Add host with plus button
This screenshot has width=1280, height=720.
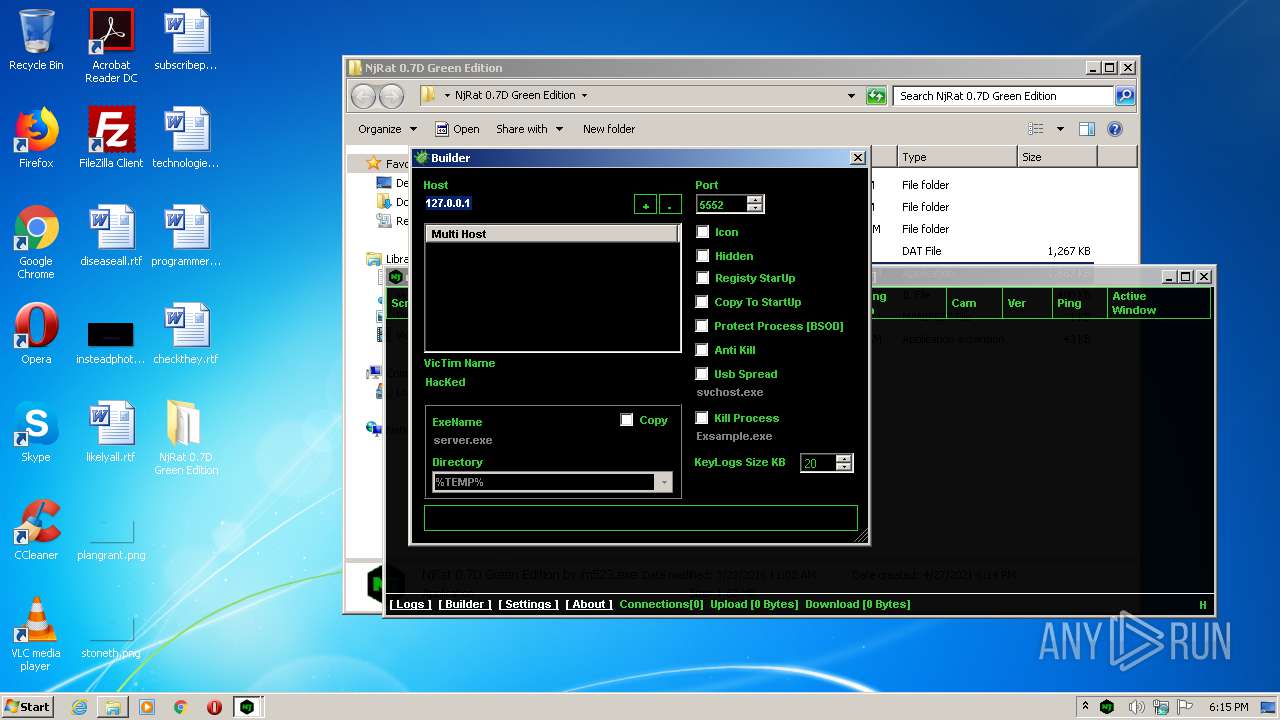tap(646, 205)
